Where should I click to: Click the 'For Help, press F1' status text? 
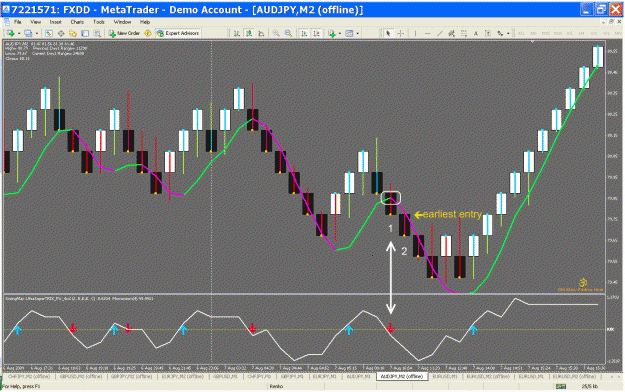click(x=21, y=386)
